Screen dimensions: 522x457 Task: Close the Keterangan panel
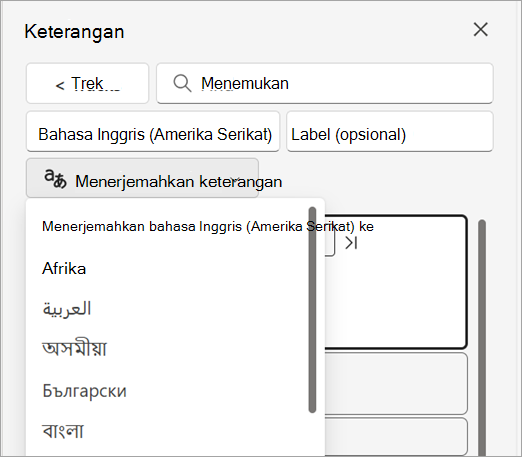pos(481,30)
